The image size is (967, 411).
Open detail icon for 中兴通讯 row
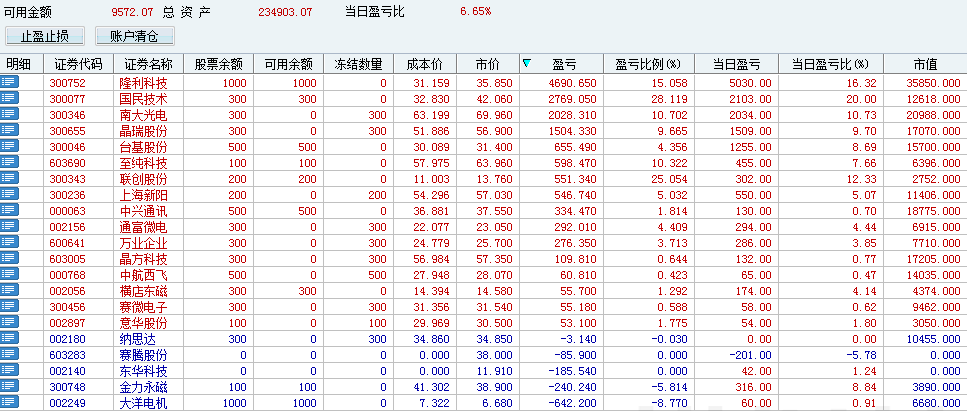coord(10,210)
